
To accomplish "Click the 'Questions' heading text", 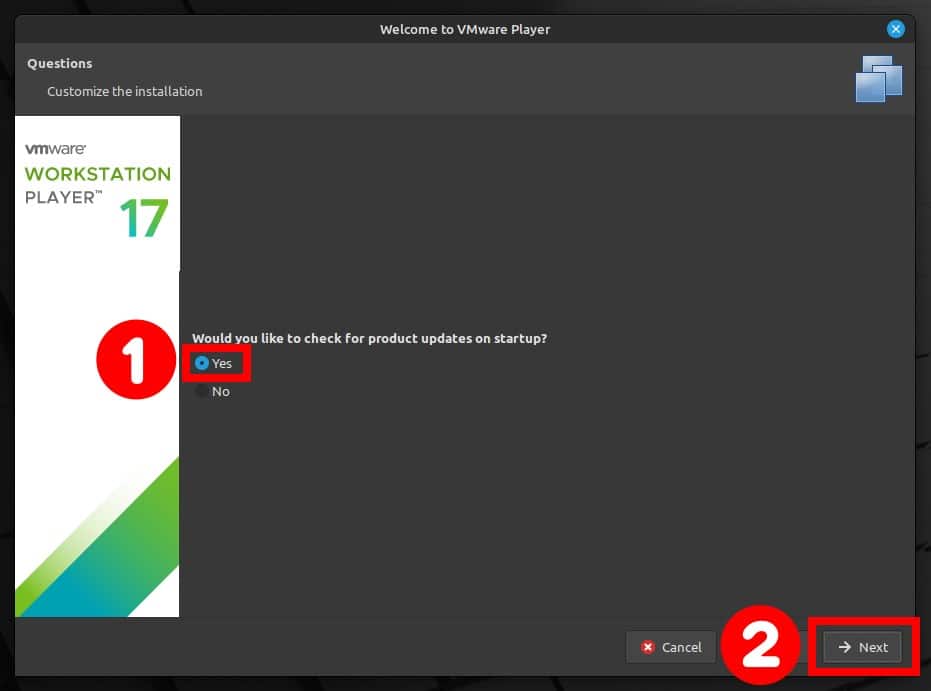I will (x=60, y=64).
